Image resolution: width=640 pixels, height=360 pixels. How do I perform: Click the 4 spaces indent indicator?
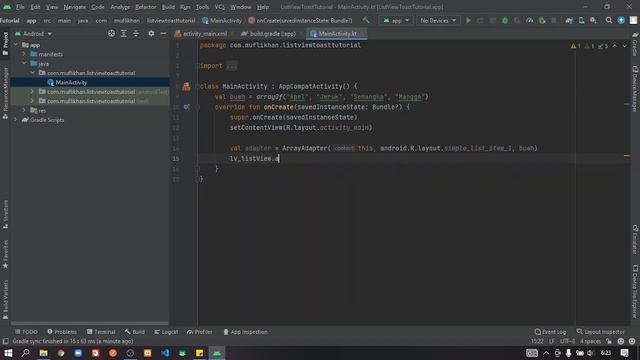(x=591, y=341)
